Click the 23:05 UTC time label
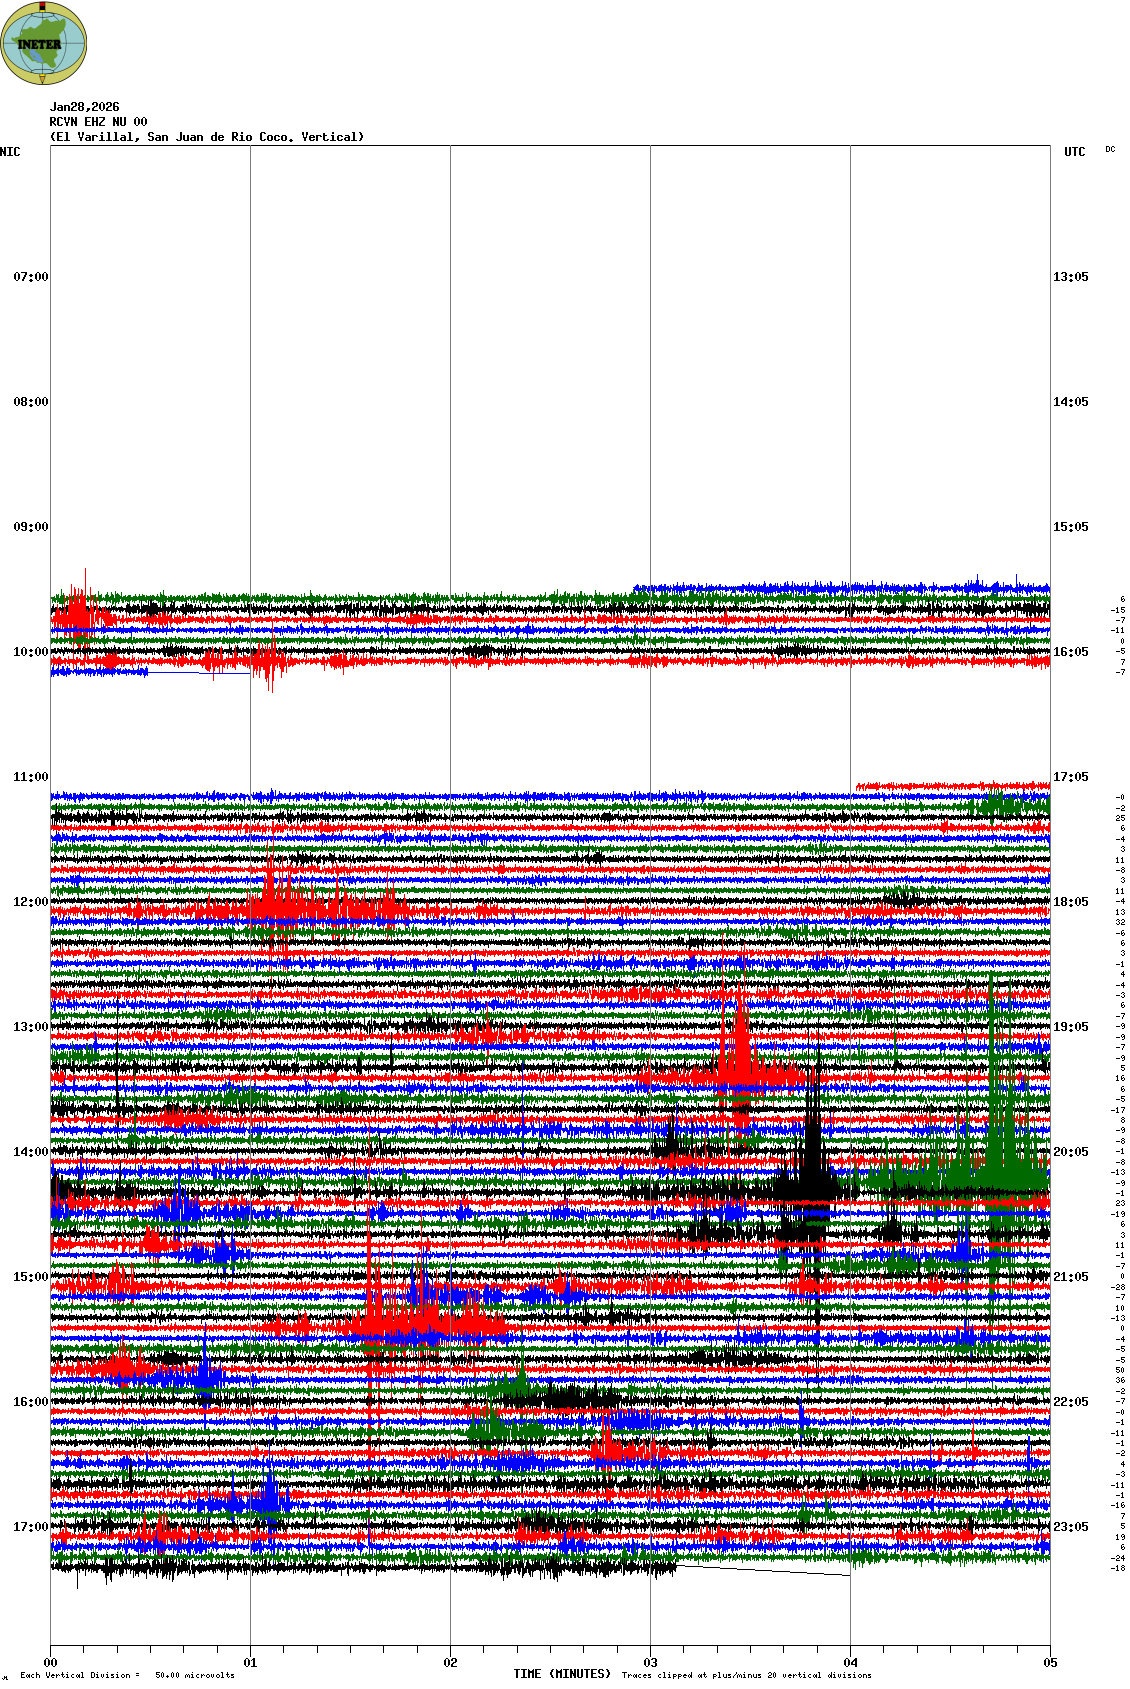1130x1689 pixels. (1070, 1527)
